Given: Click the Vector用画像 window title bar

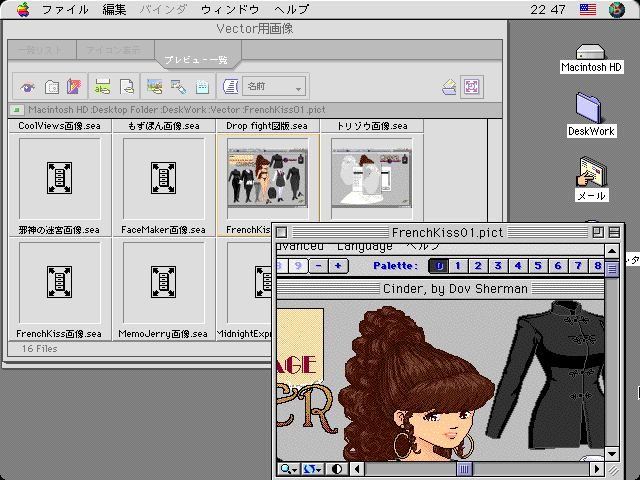Looking at the screenshot, I should click(x=254, y=29).
